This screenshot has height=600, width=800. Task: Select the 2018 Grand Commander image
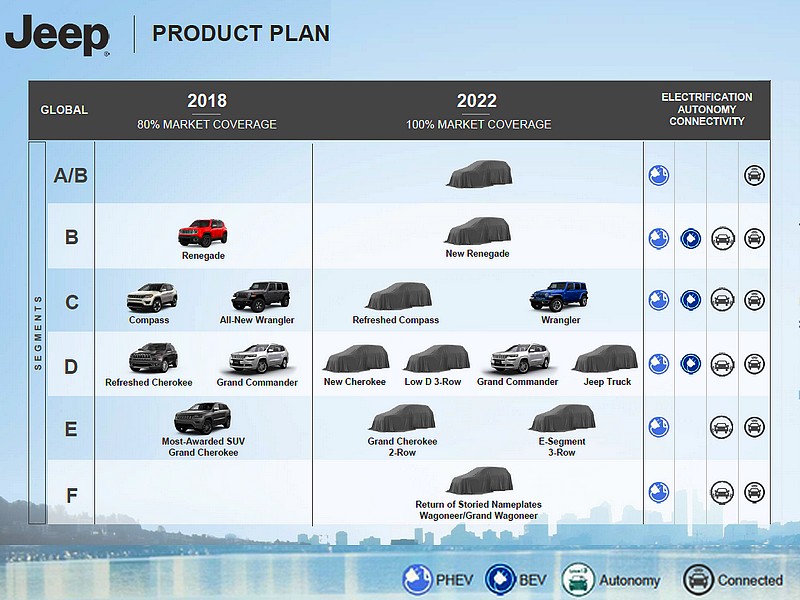click(x=259, y=359)
